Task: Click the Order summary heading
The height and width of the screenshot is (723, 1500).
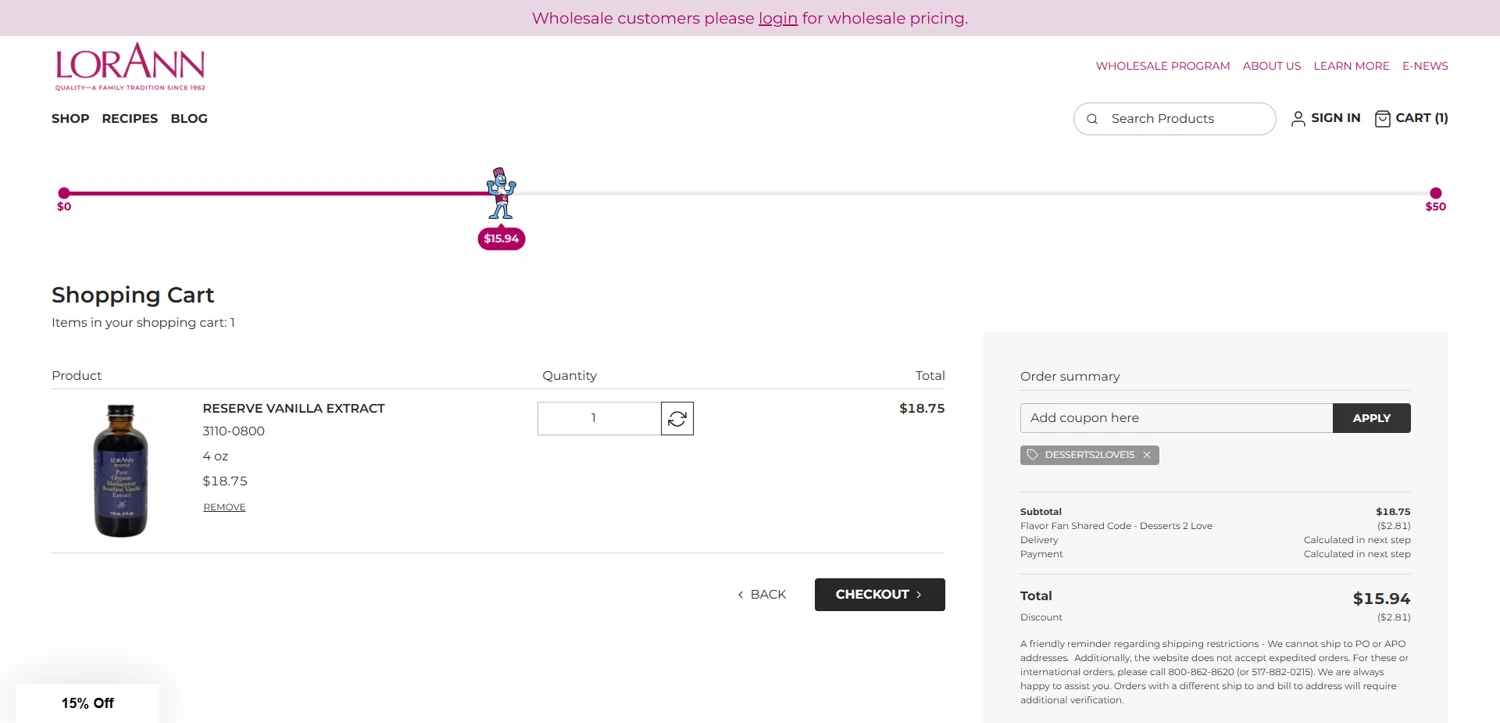Action: (1070, 377)
